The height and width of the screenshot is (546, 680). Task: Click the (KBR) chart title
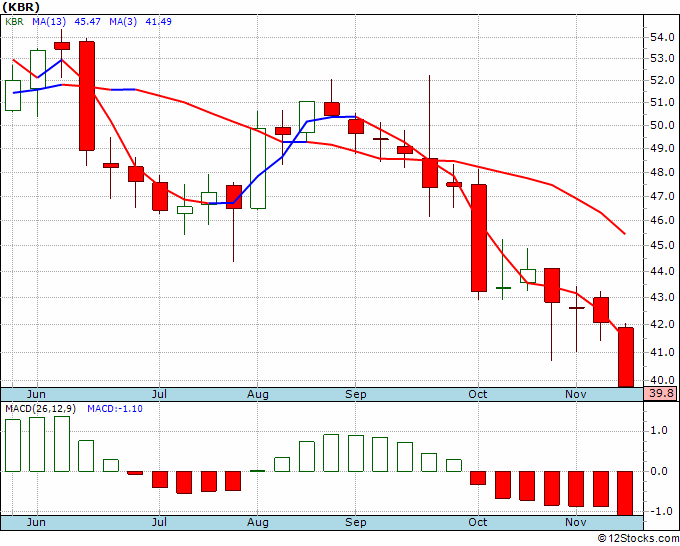21,7
